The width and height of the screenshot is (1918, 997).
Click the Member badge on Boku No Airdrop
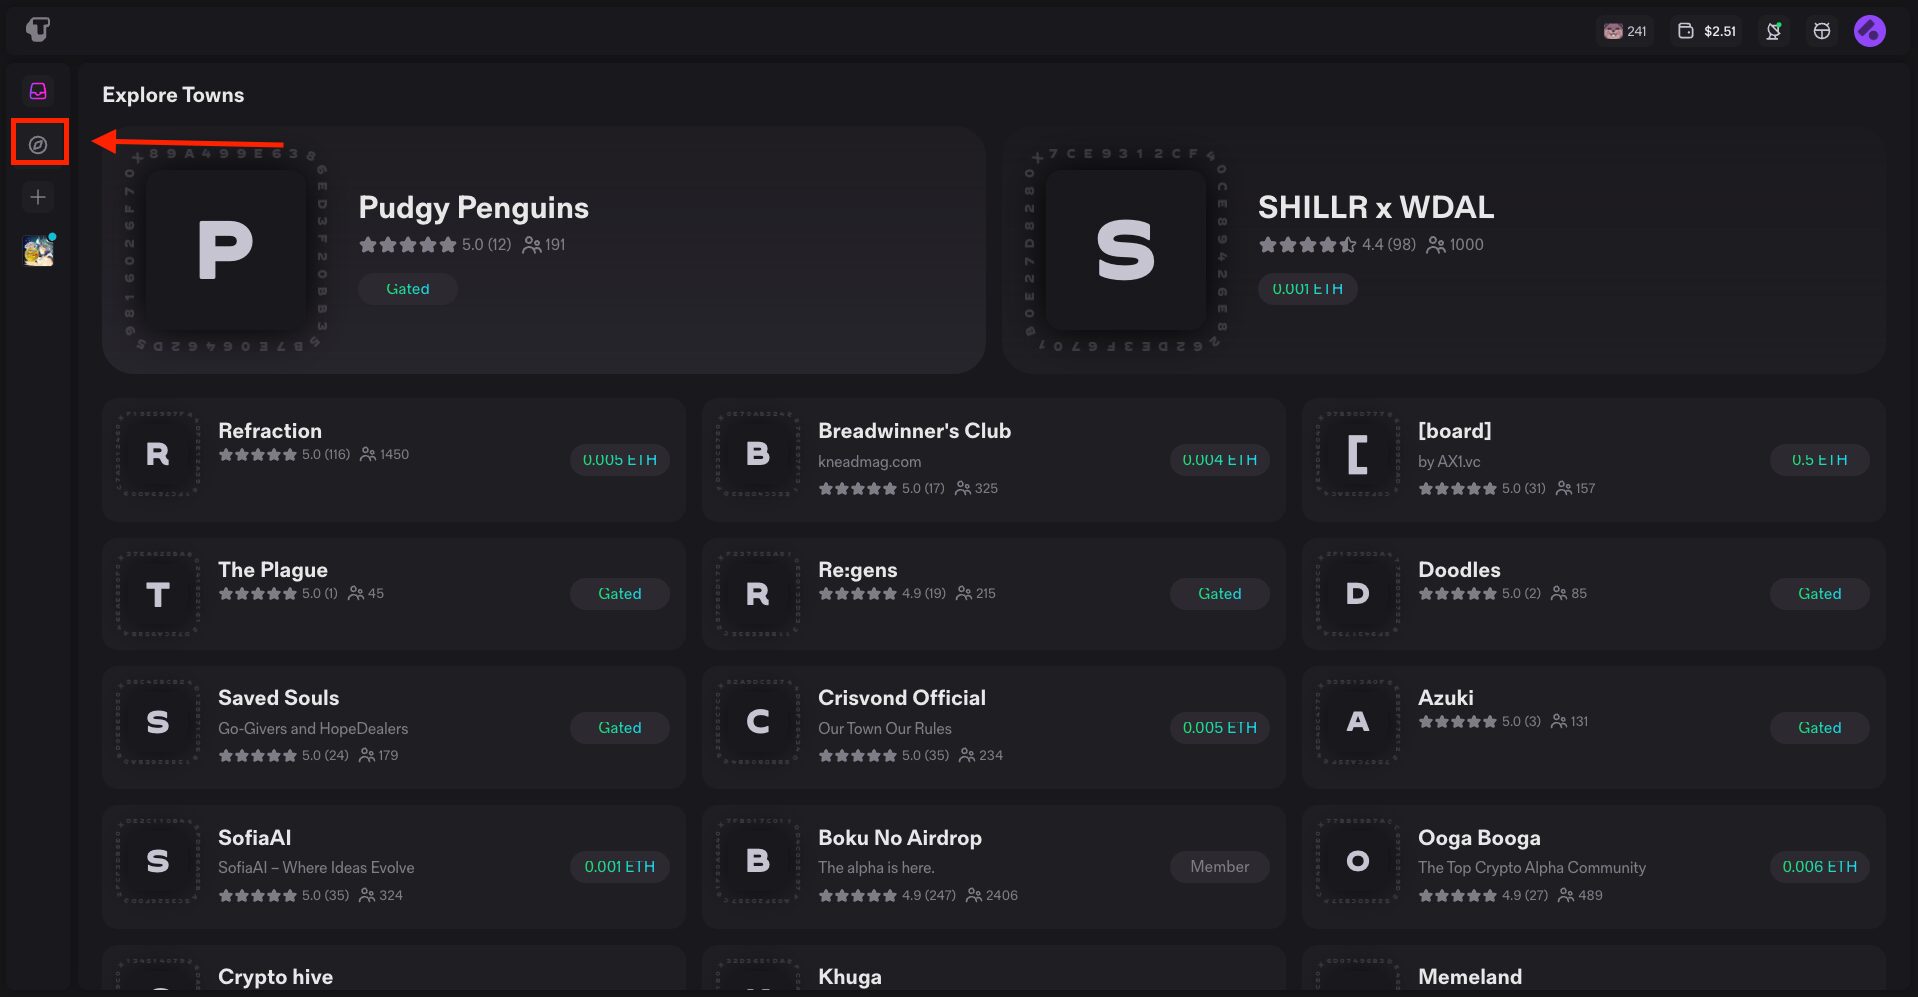[x=1219, y=867]
